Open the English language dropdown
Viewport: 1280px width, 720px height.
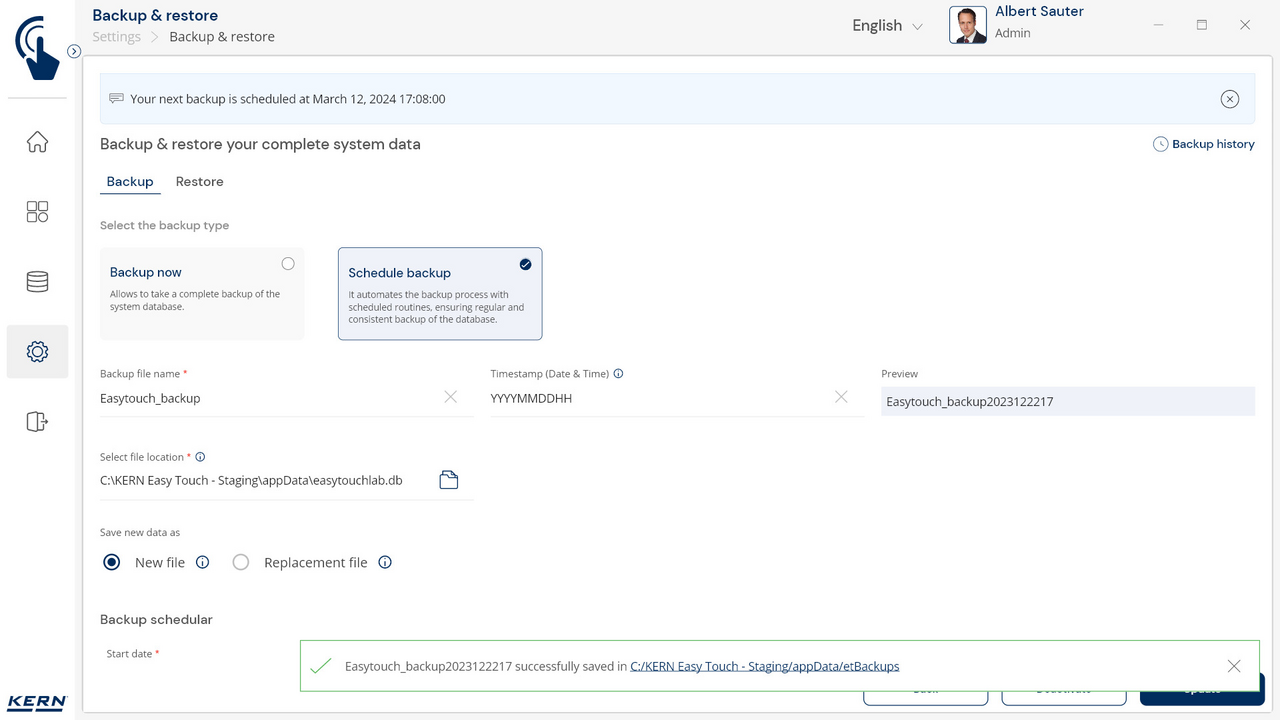[x=887, y=26]
